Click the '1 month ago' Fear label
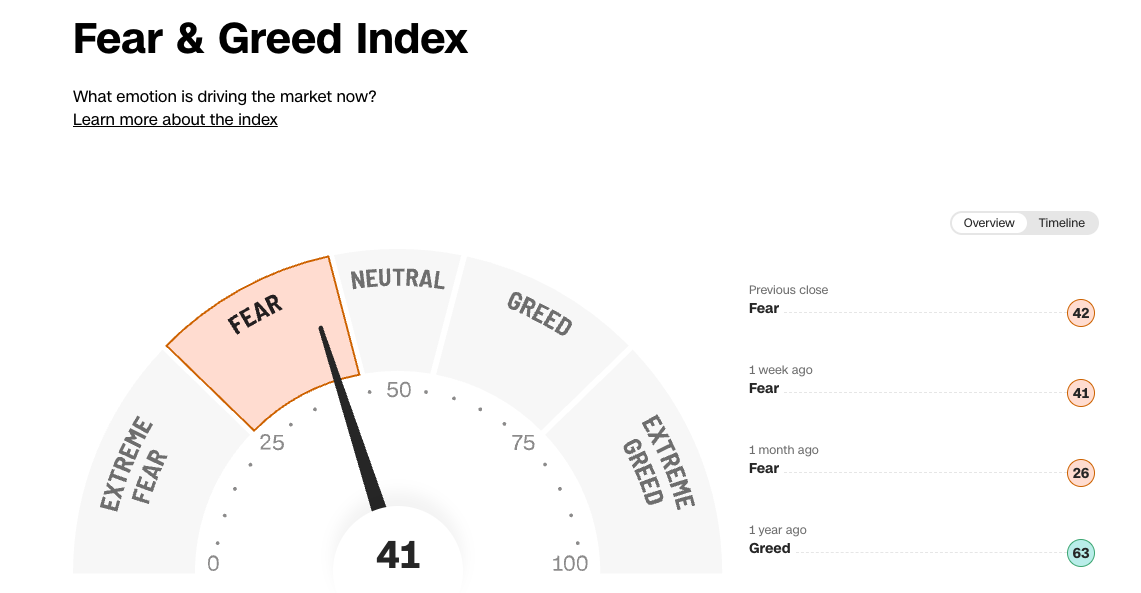This screenshot has width=1141, height=593. point(764,468)
